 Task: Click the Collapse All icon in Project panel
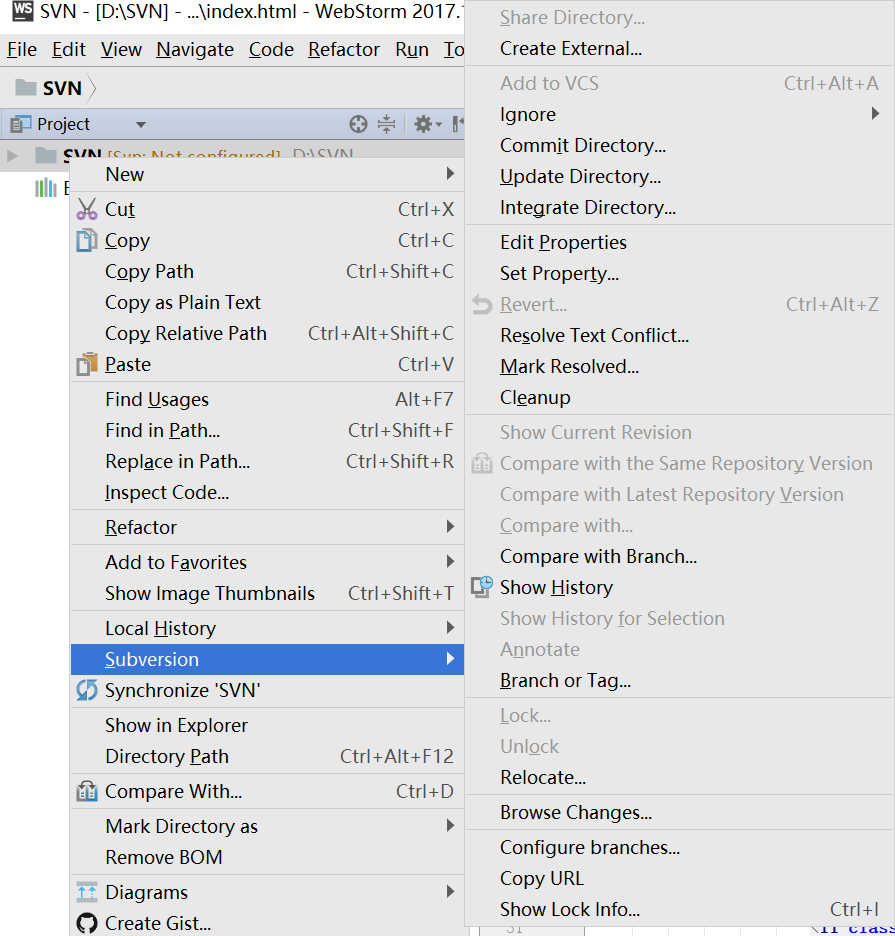tap(386, 124)
